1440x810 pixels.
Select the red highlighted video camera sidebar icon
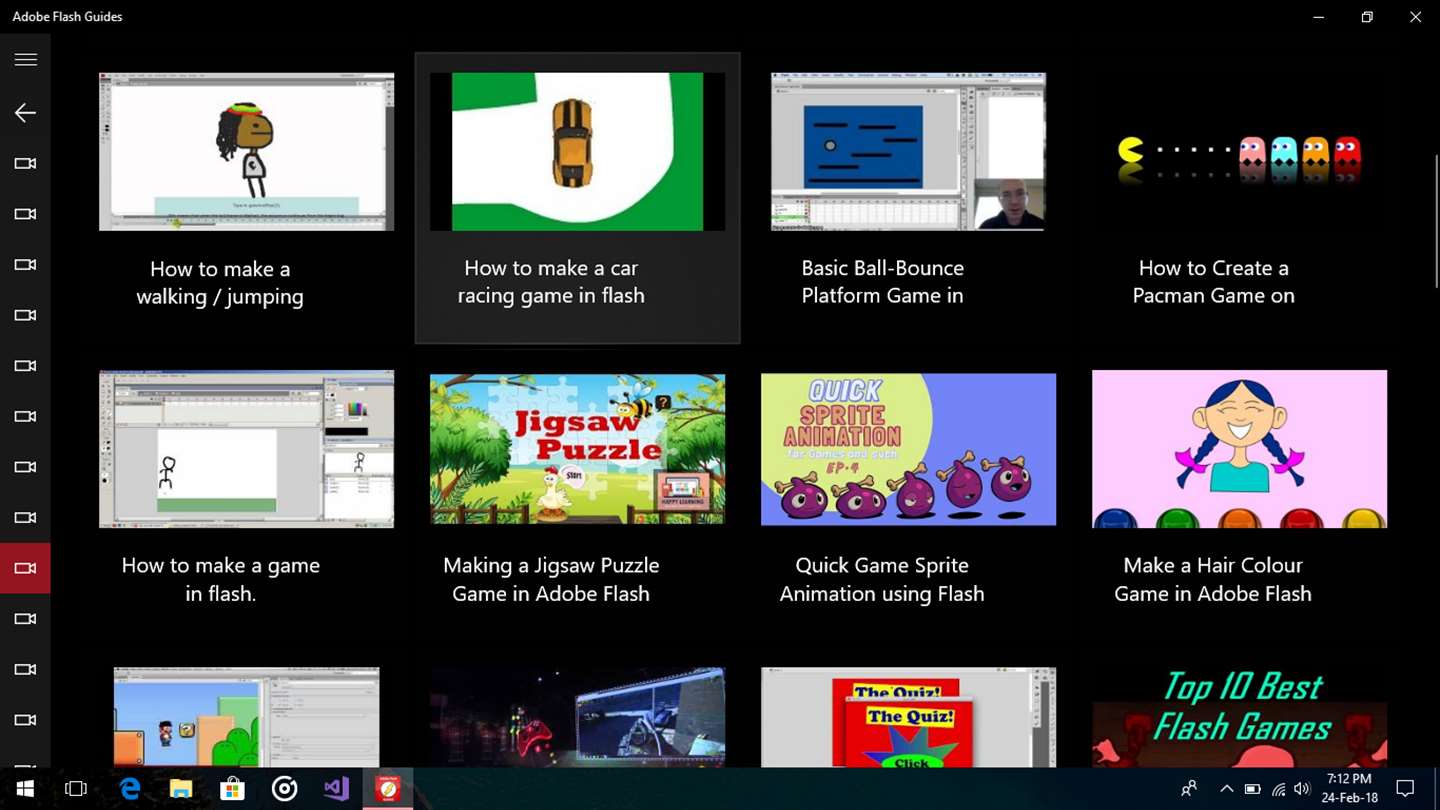(x=25, y=568)
